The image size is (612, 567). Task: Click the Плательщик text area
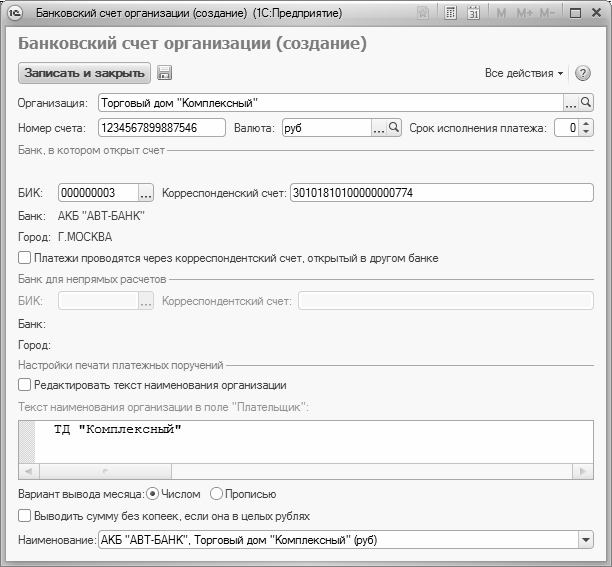coord(306,442)
